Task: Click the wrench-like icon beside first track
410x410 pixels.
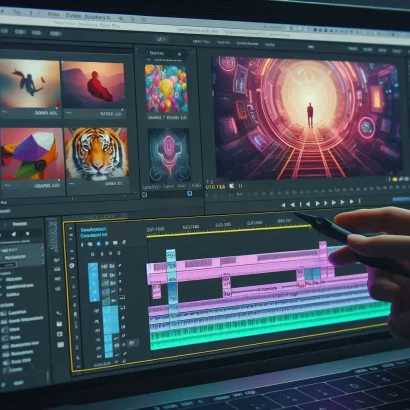Action: point(119,265)
